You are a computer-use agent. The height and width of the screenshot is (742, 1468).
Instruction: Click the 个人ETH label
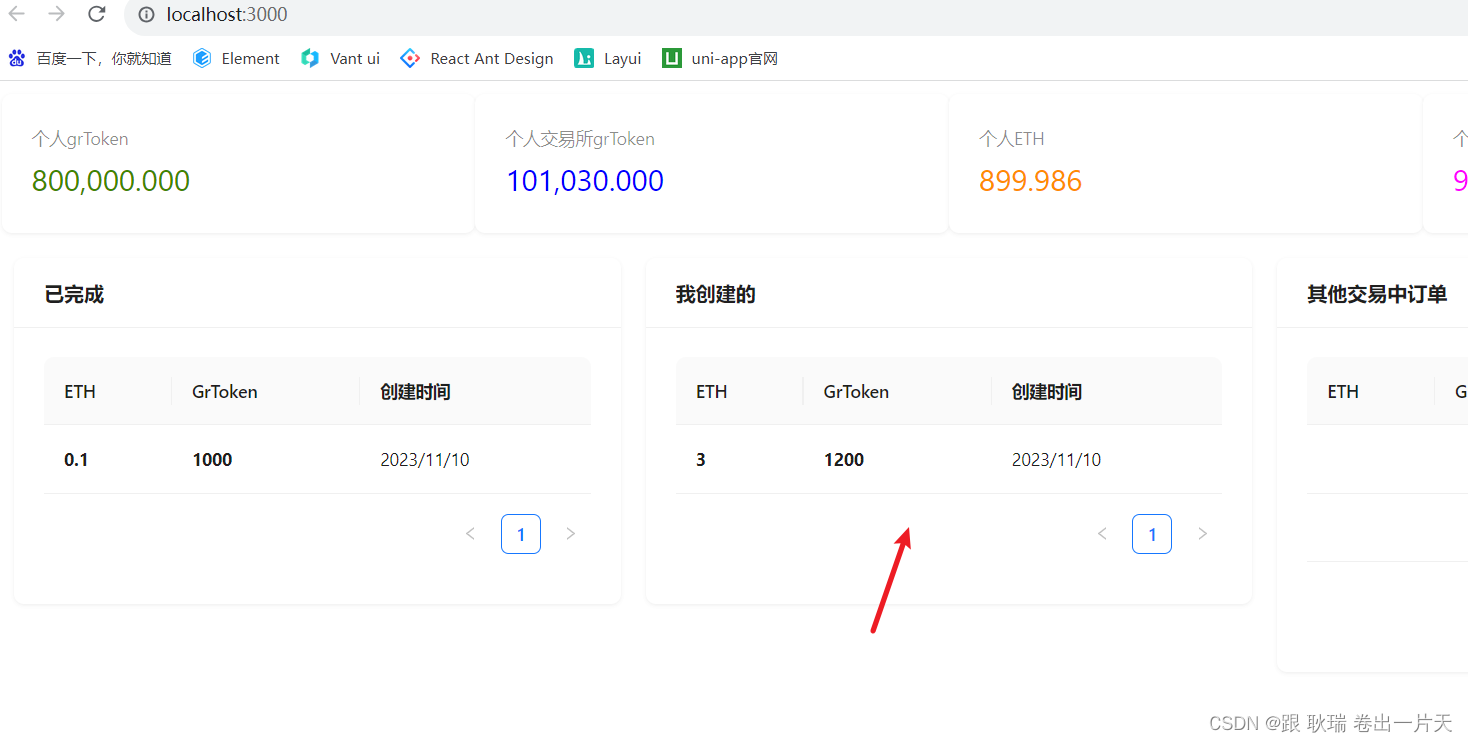1012,139
